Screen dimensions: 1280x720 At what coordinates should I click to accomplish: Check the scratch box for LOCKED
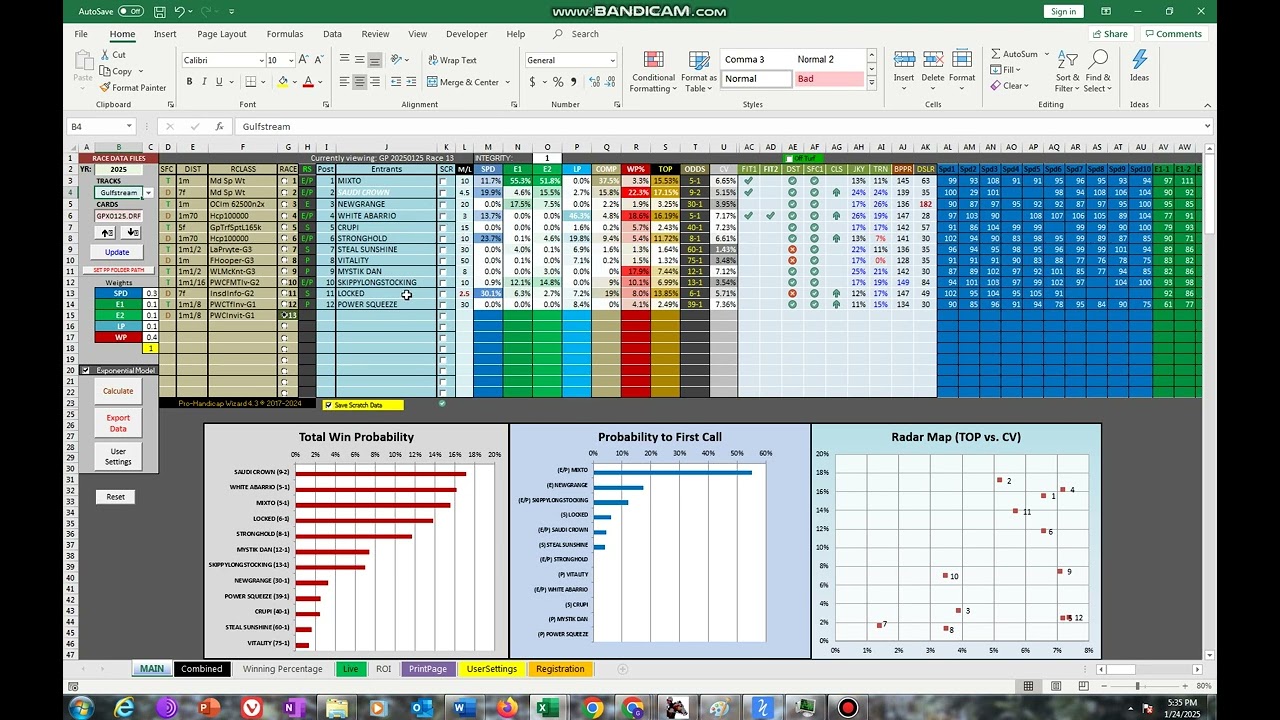(x=443, y=294)
